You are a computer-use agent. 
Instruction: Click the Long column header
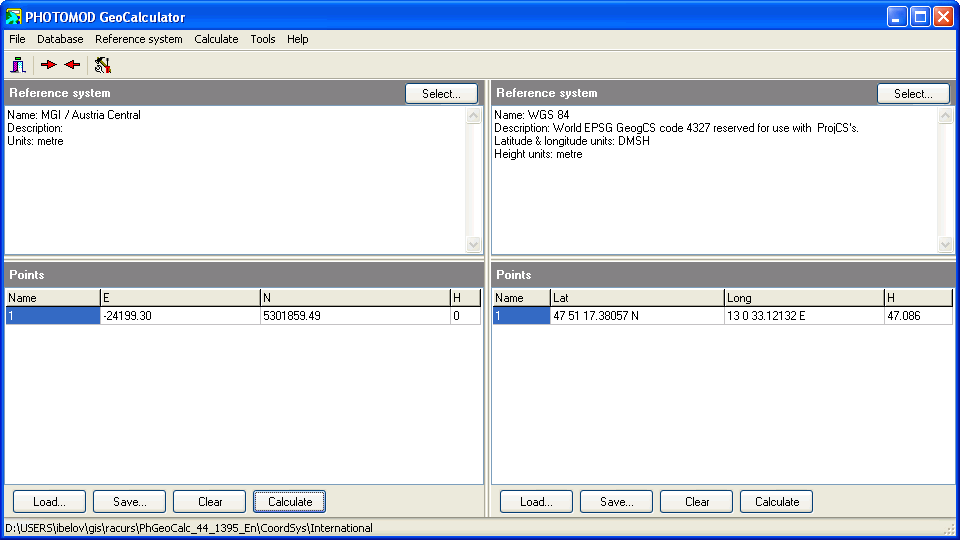click(x=804, y=298)
